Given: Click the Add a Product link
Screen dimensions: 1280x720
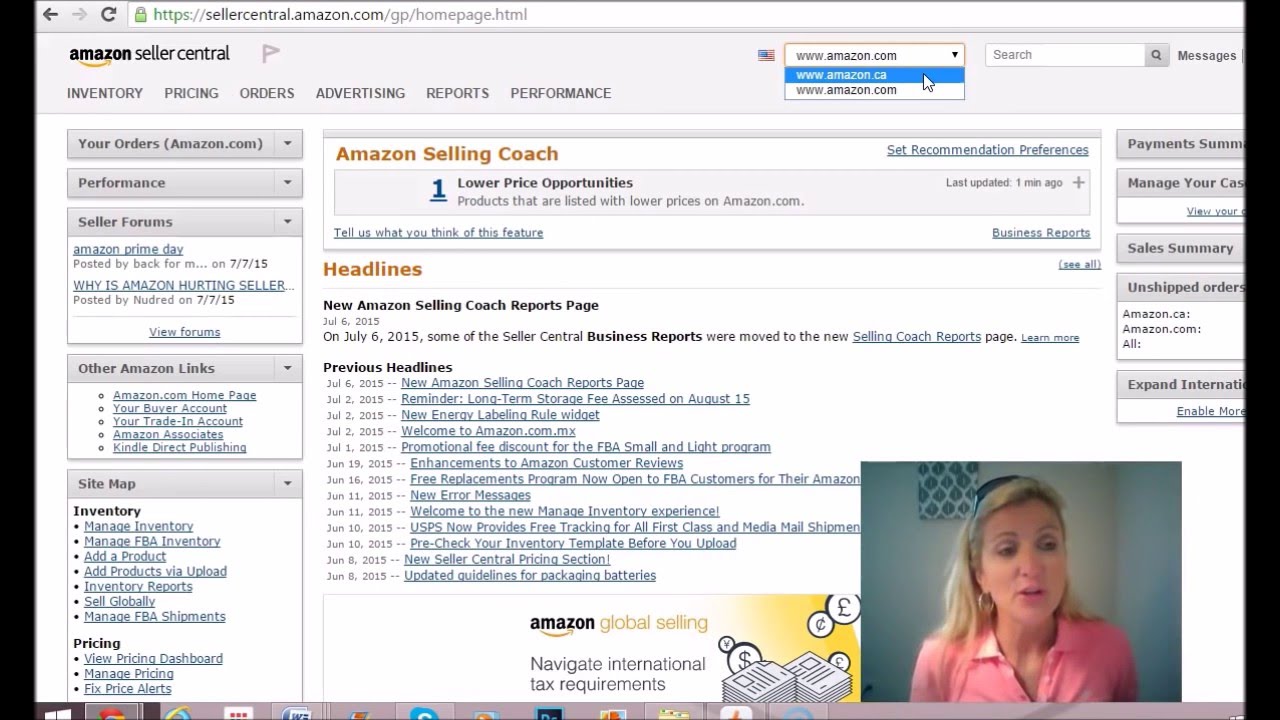Looking at the screenshot, I should 125,556.
